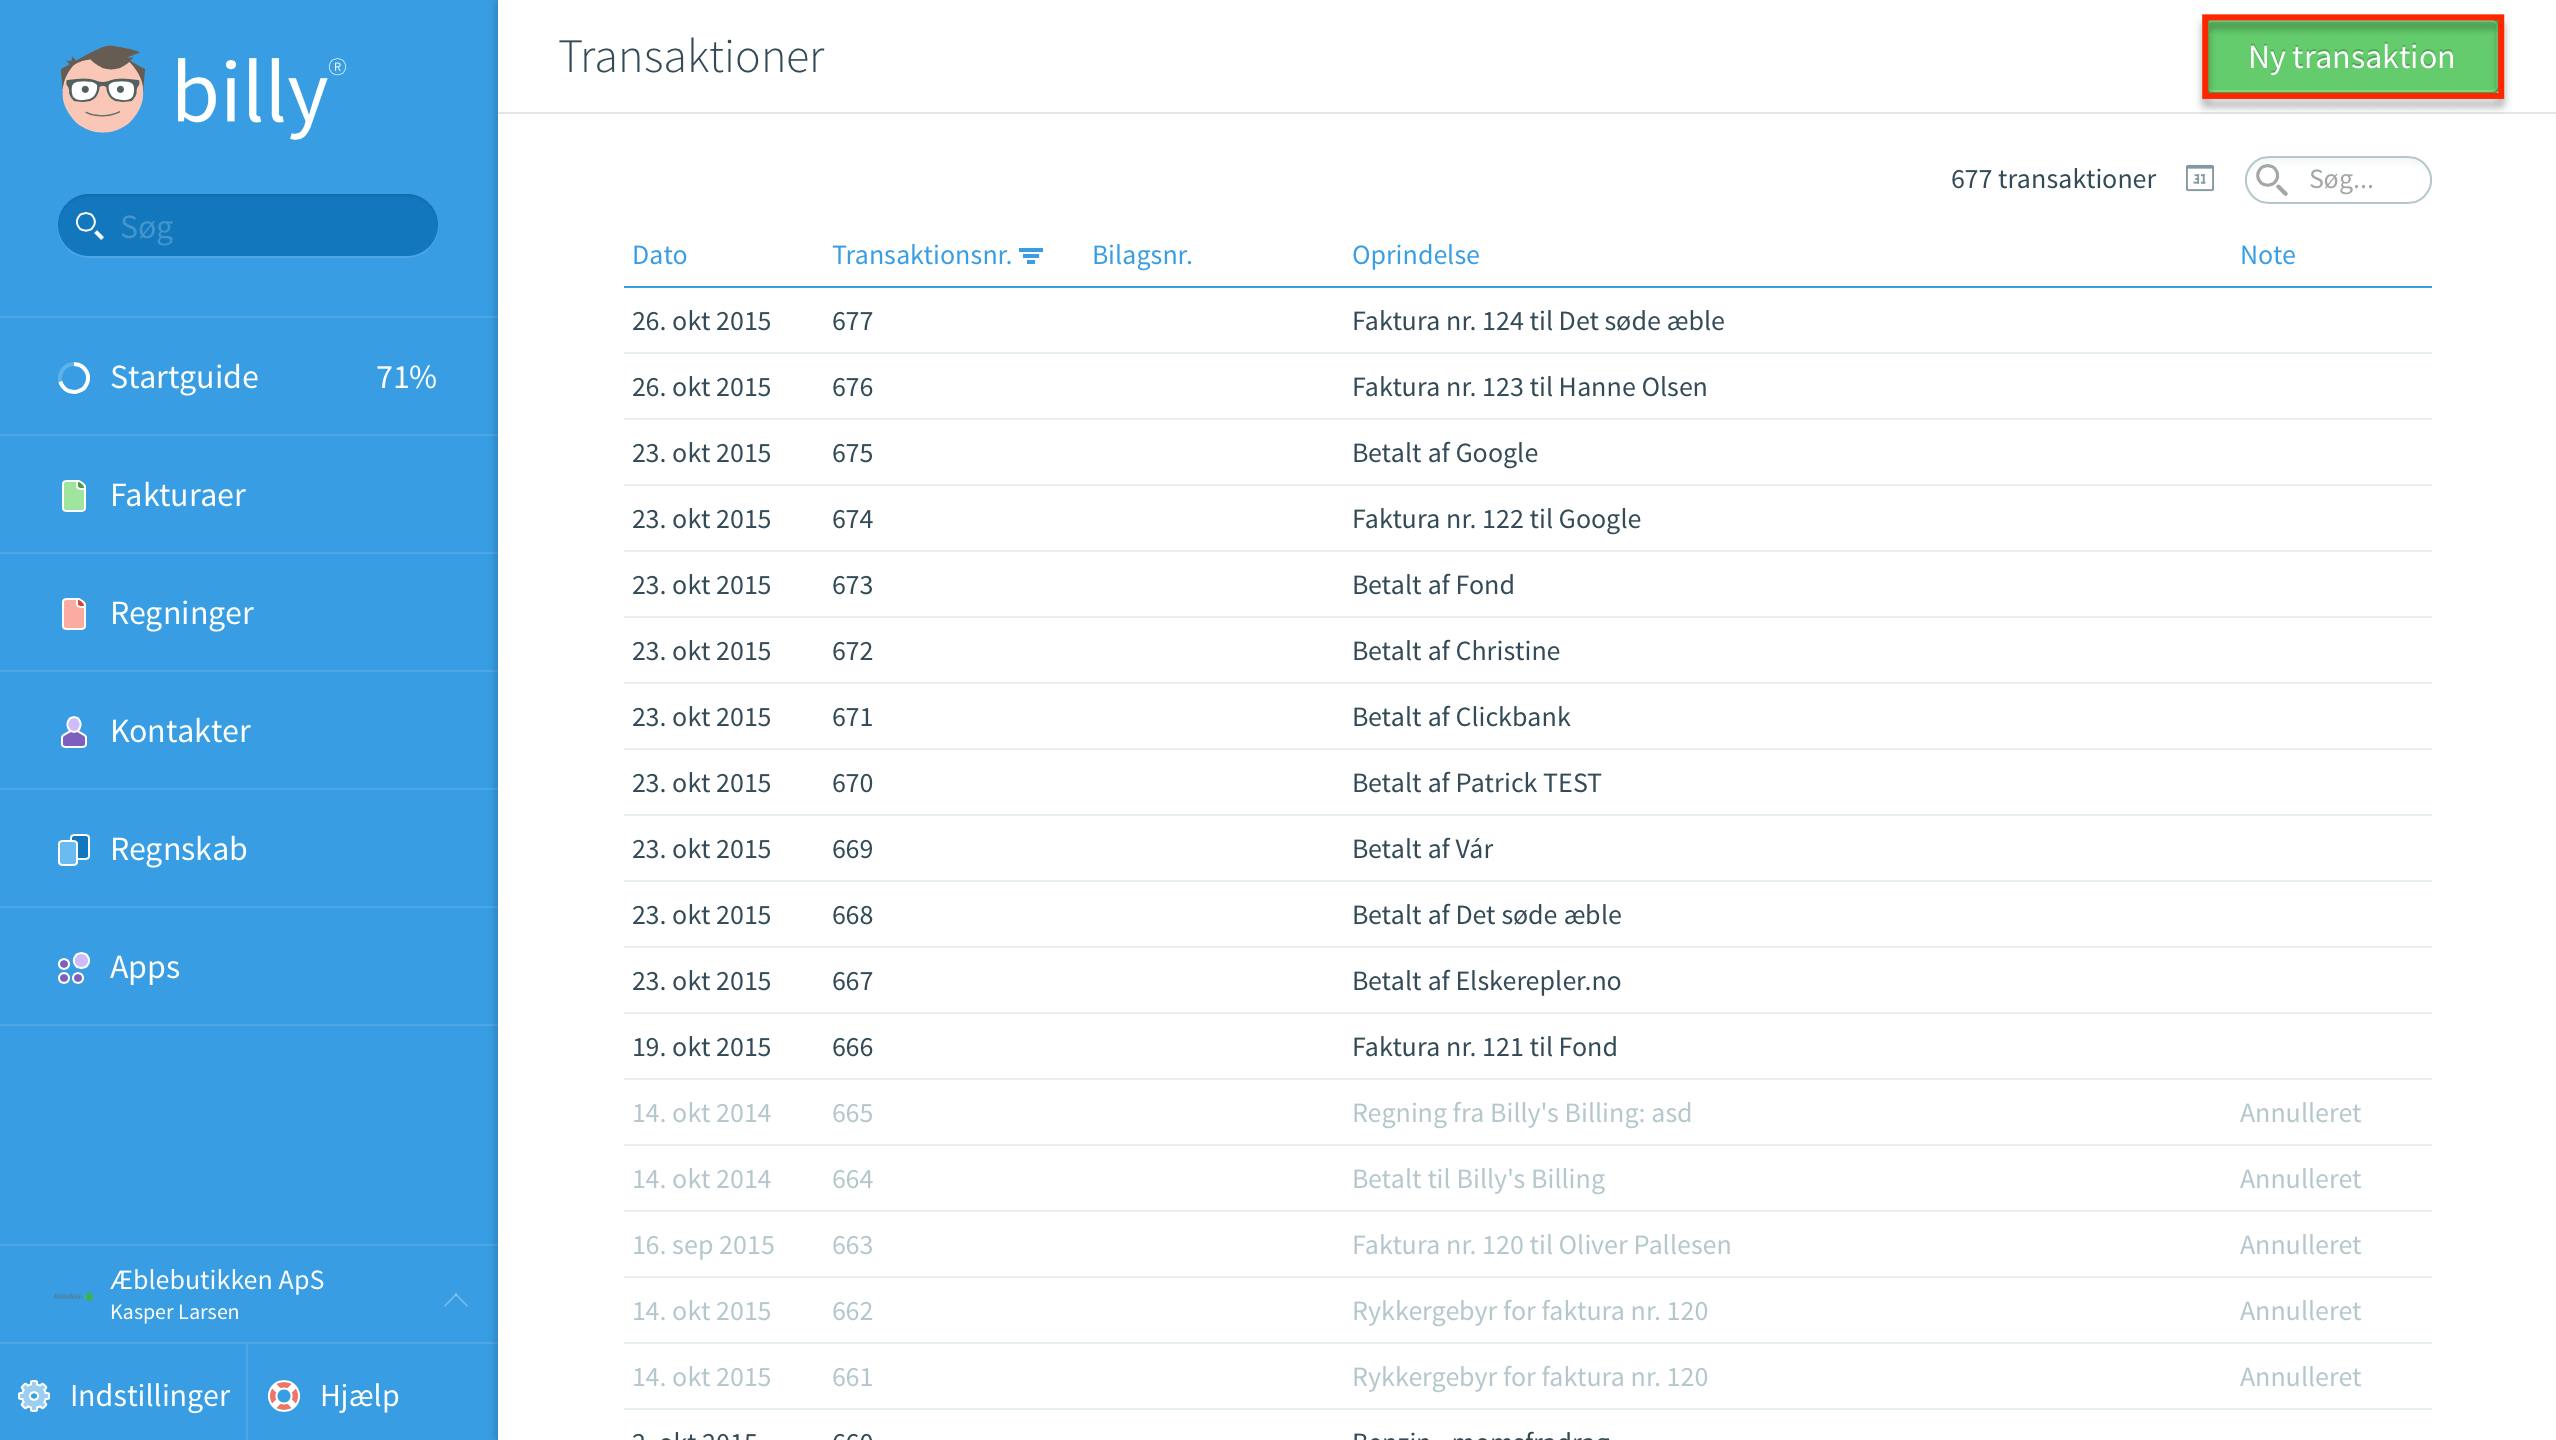Click transaction number 661
Viewport: 2556px width, 1440px height.
[x=852, y=1377]
